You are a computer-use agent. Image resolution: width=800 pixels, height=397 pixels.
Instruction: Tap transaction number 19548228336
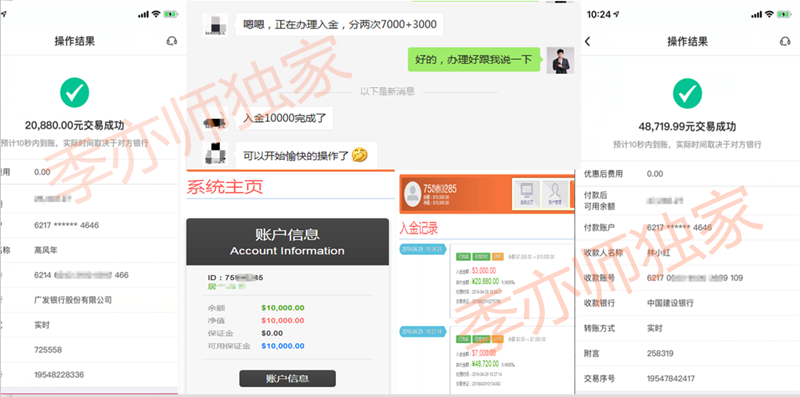coord(59,375)
